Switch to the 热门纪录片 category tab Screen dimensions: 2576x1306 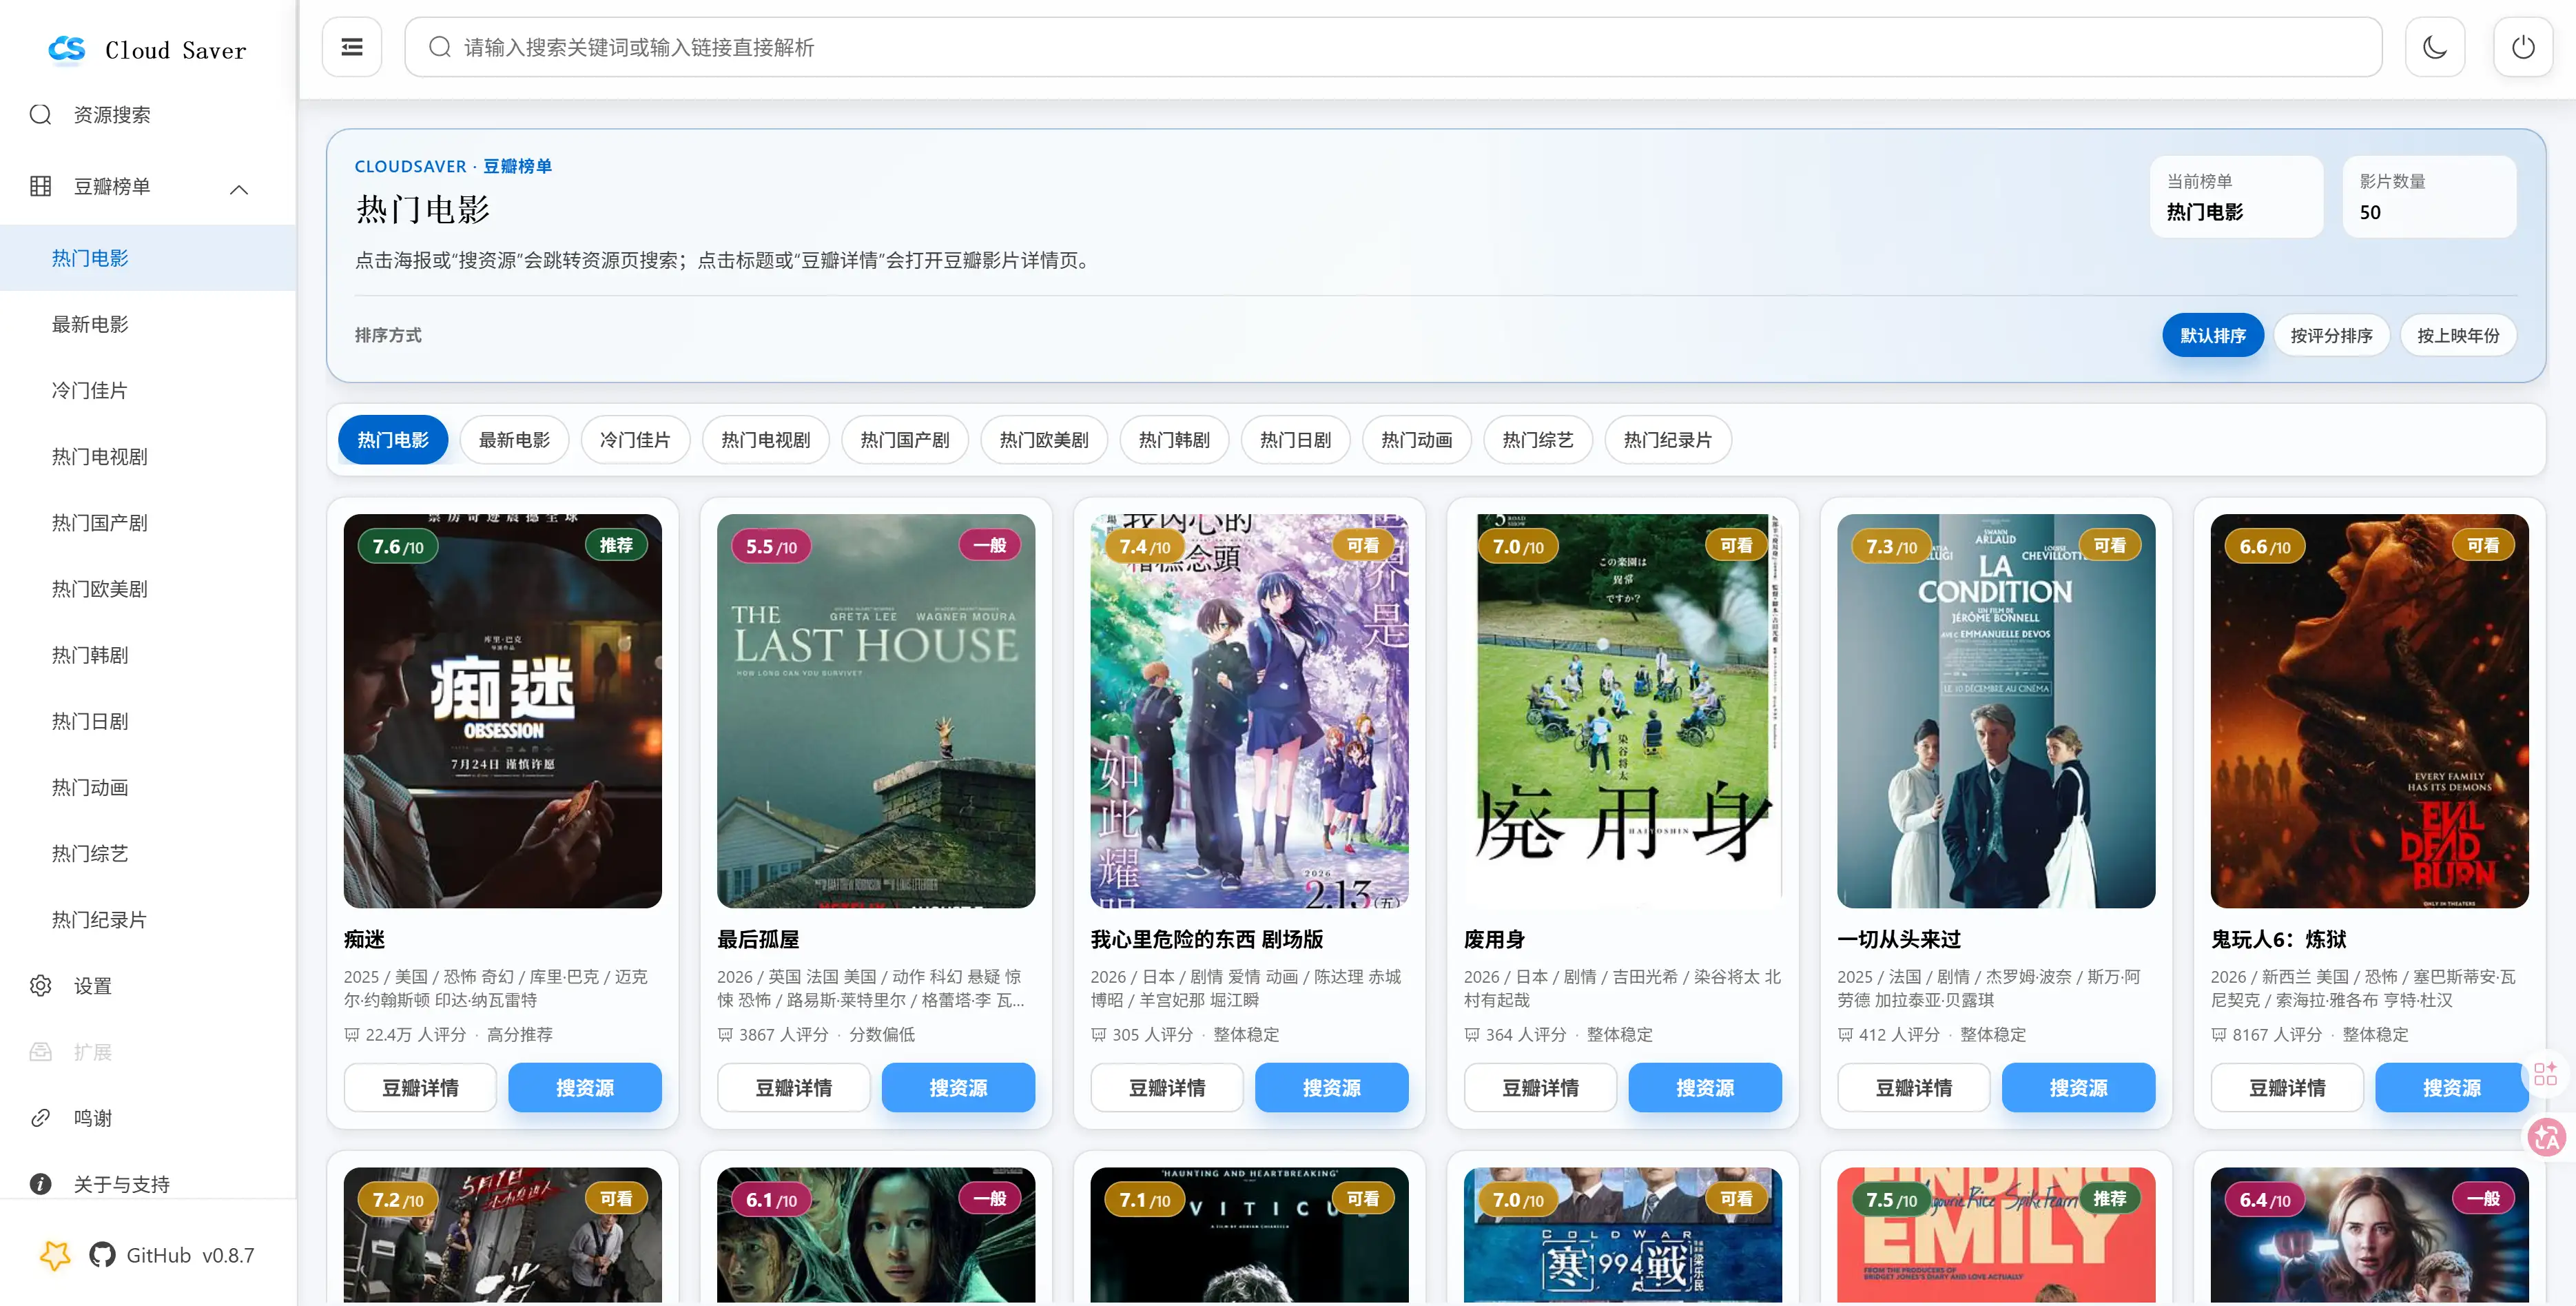click(x=1668, y=440)
